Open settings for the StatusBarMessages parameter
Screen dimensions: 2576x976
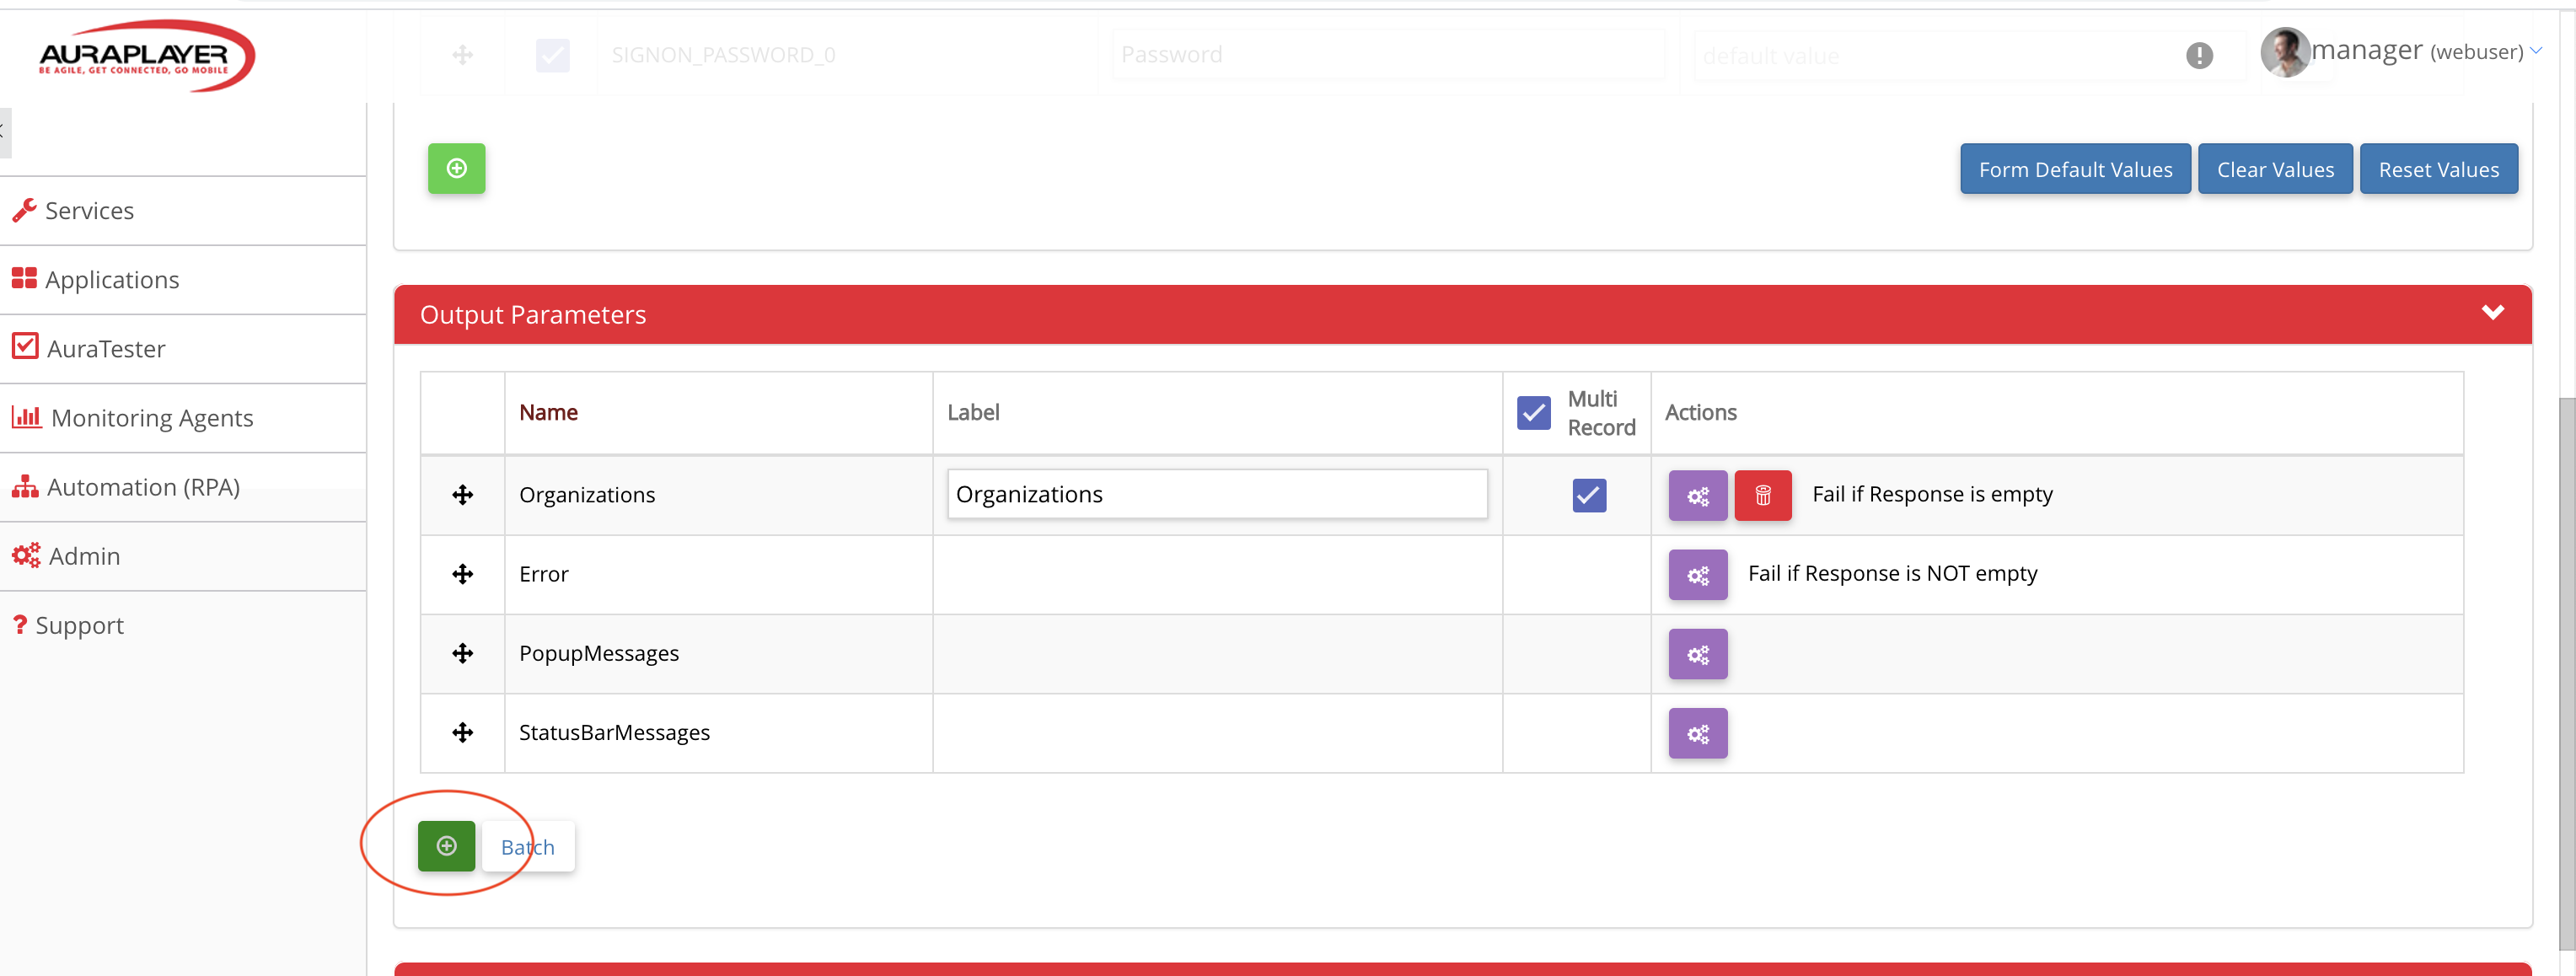(x=1697, y=733)
